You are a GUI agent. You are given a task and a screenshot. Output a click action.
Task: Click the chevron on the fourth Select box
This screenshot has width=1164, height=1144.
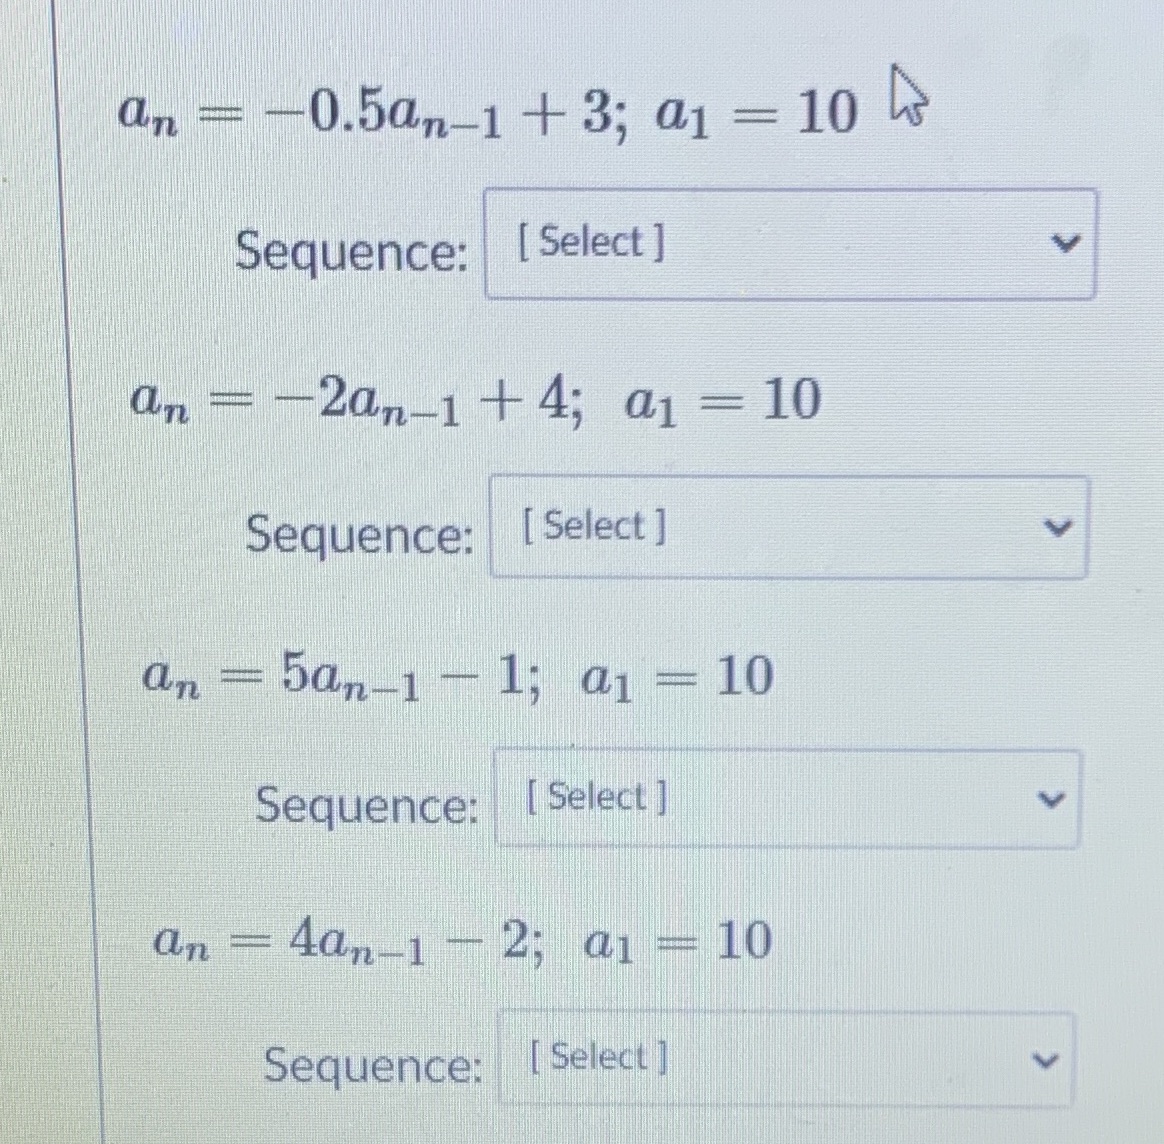click(1045, 1058)
